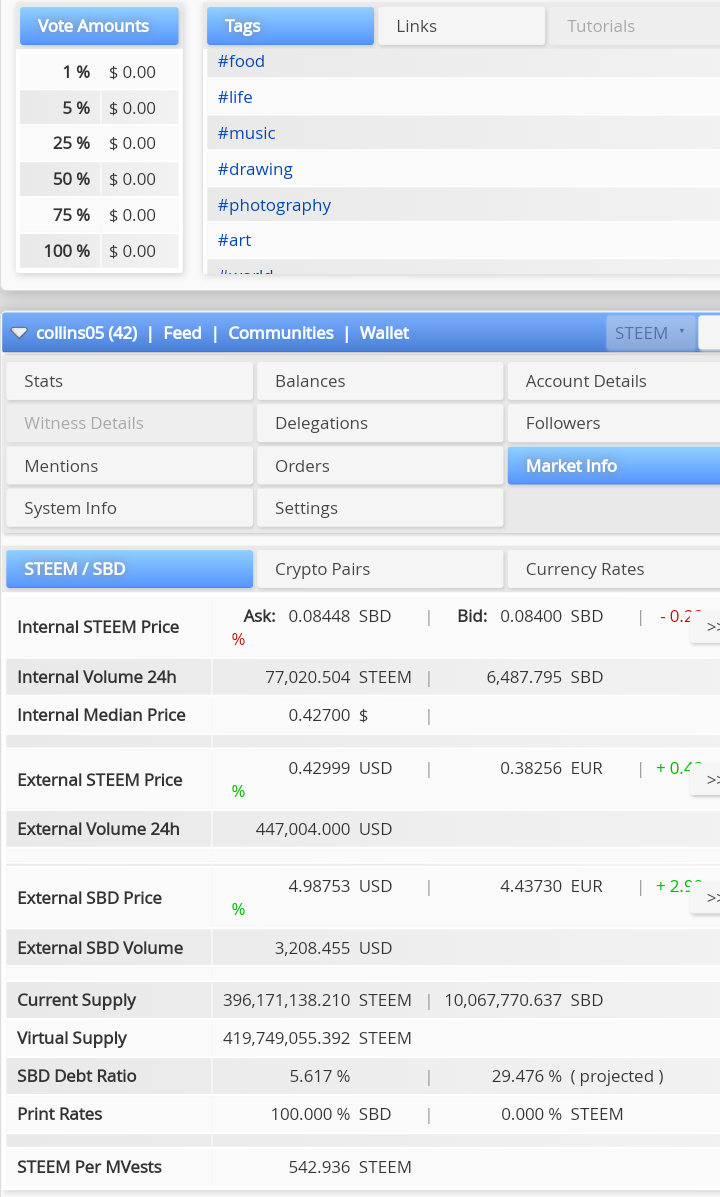Click the 3,208.455 USD SBD volume

click(x=334, y=948)
